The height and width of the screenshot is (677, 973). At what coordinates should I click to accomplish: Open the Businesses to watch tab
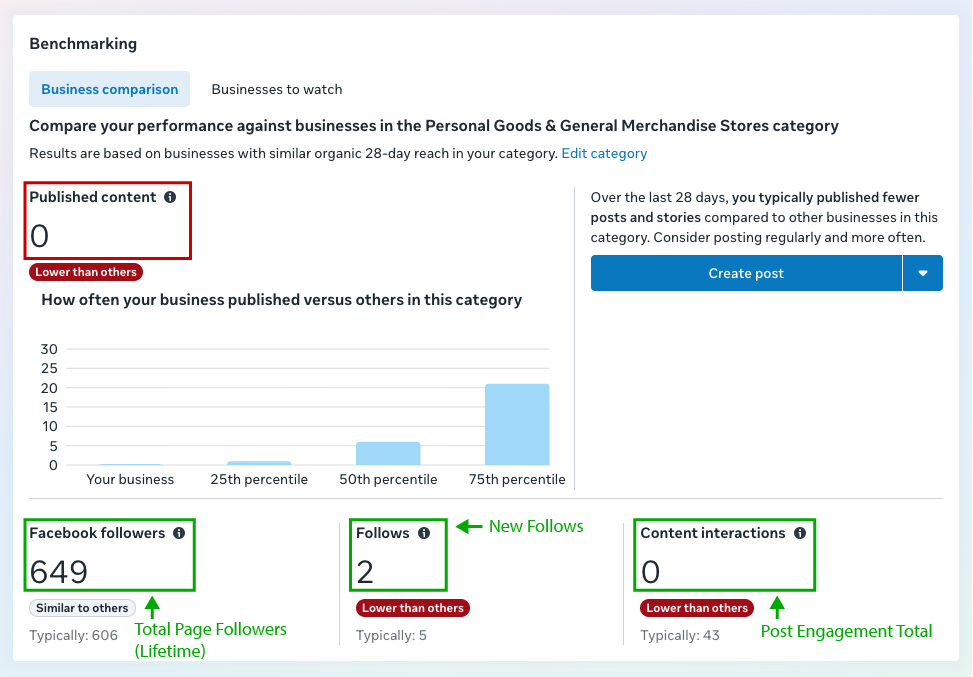(x=277, y=89)
